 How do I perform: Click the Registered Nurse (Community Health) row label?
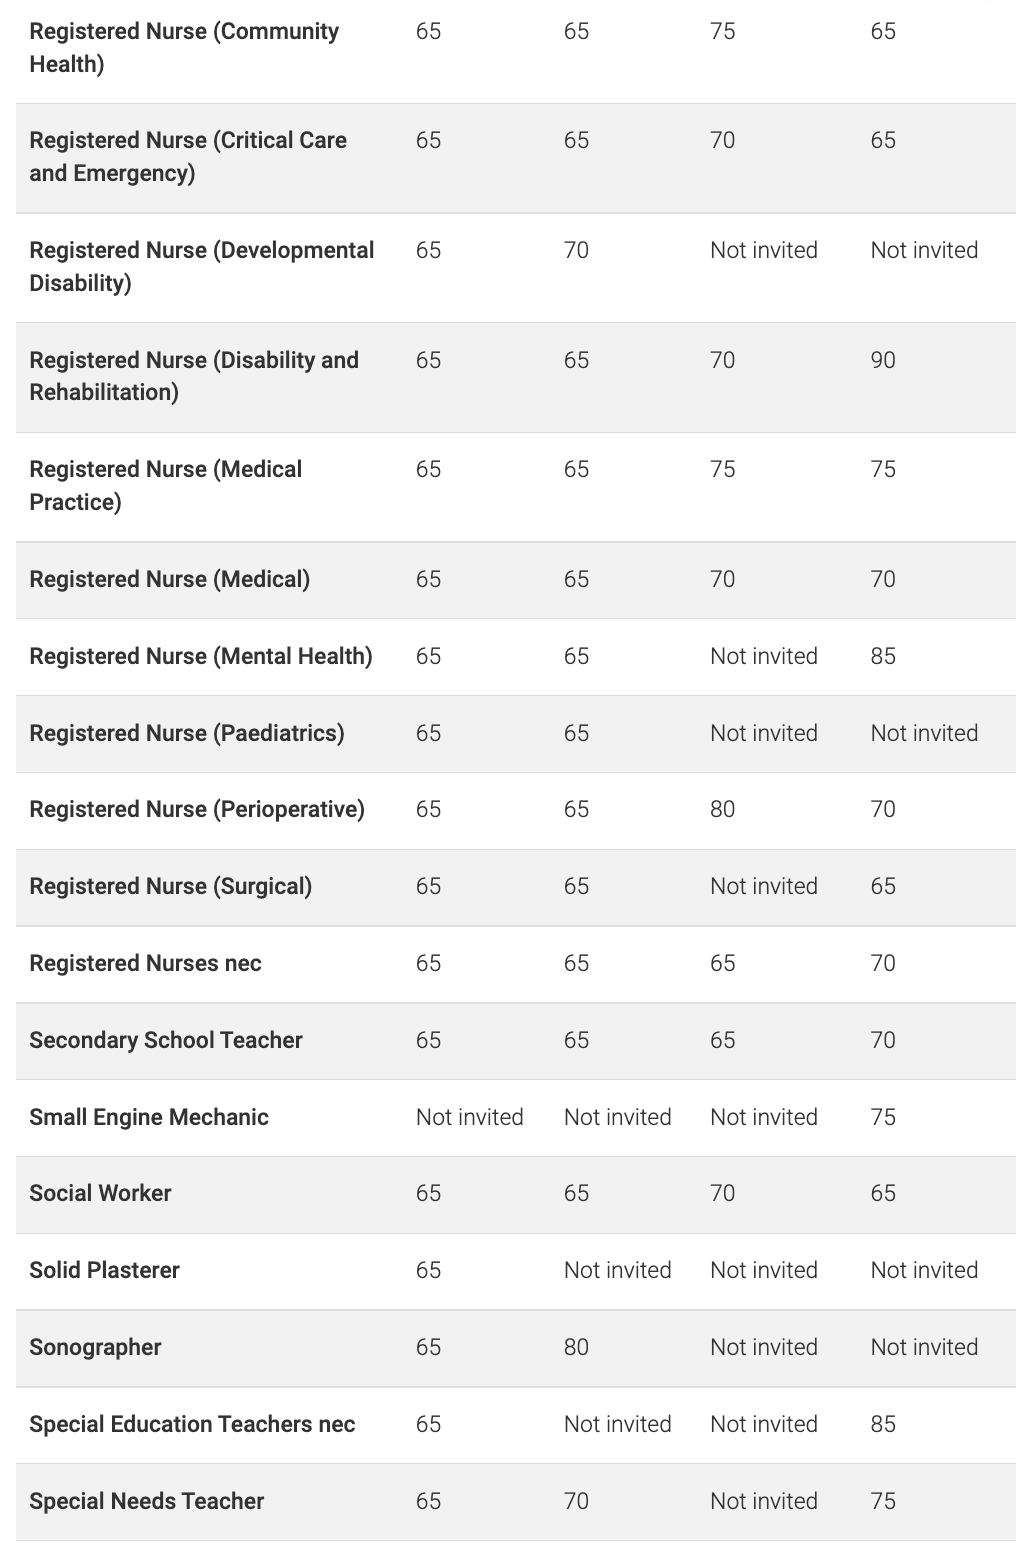[x=184, y=48]
